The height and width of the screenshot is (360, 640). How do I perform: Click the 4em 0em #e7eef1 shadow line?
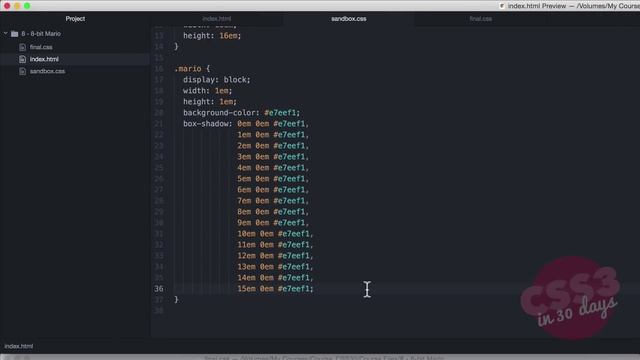[273, 168]
